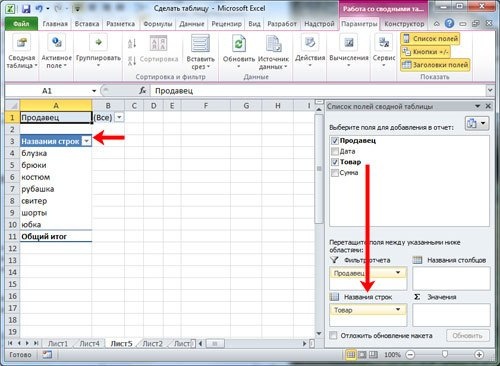Open the Действия ribbon icon
The width and height of the screenshot is (500, 366).
click(310, 43)
